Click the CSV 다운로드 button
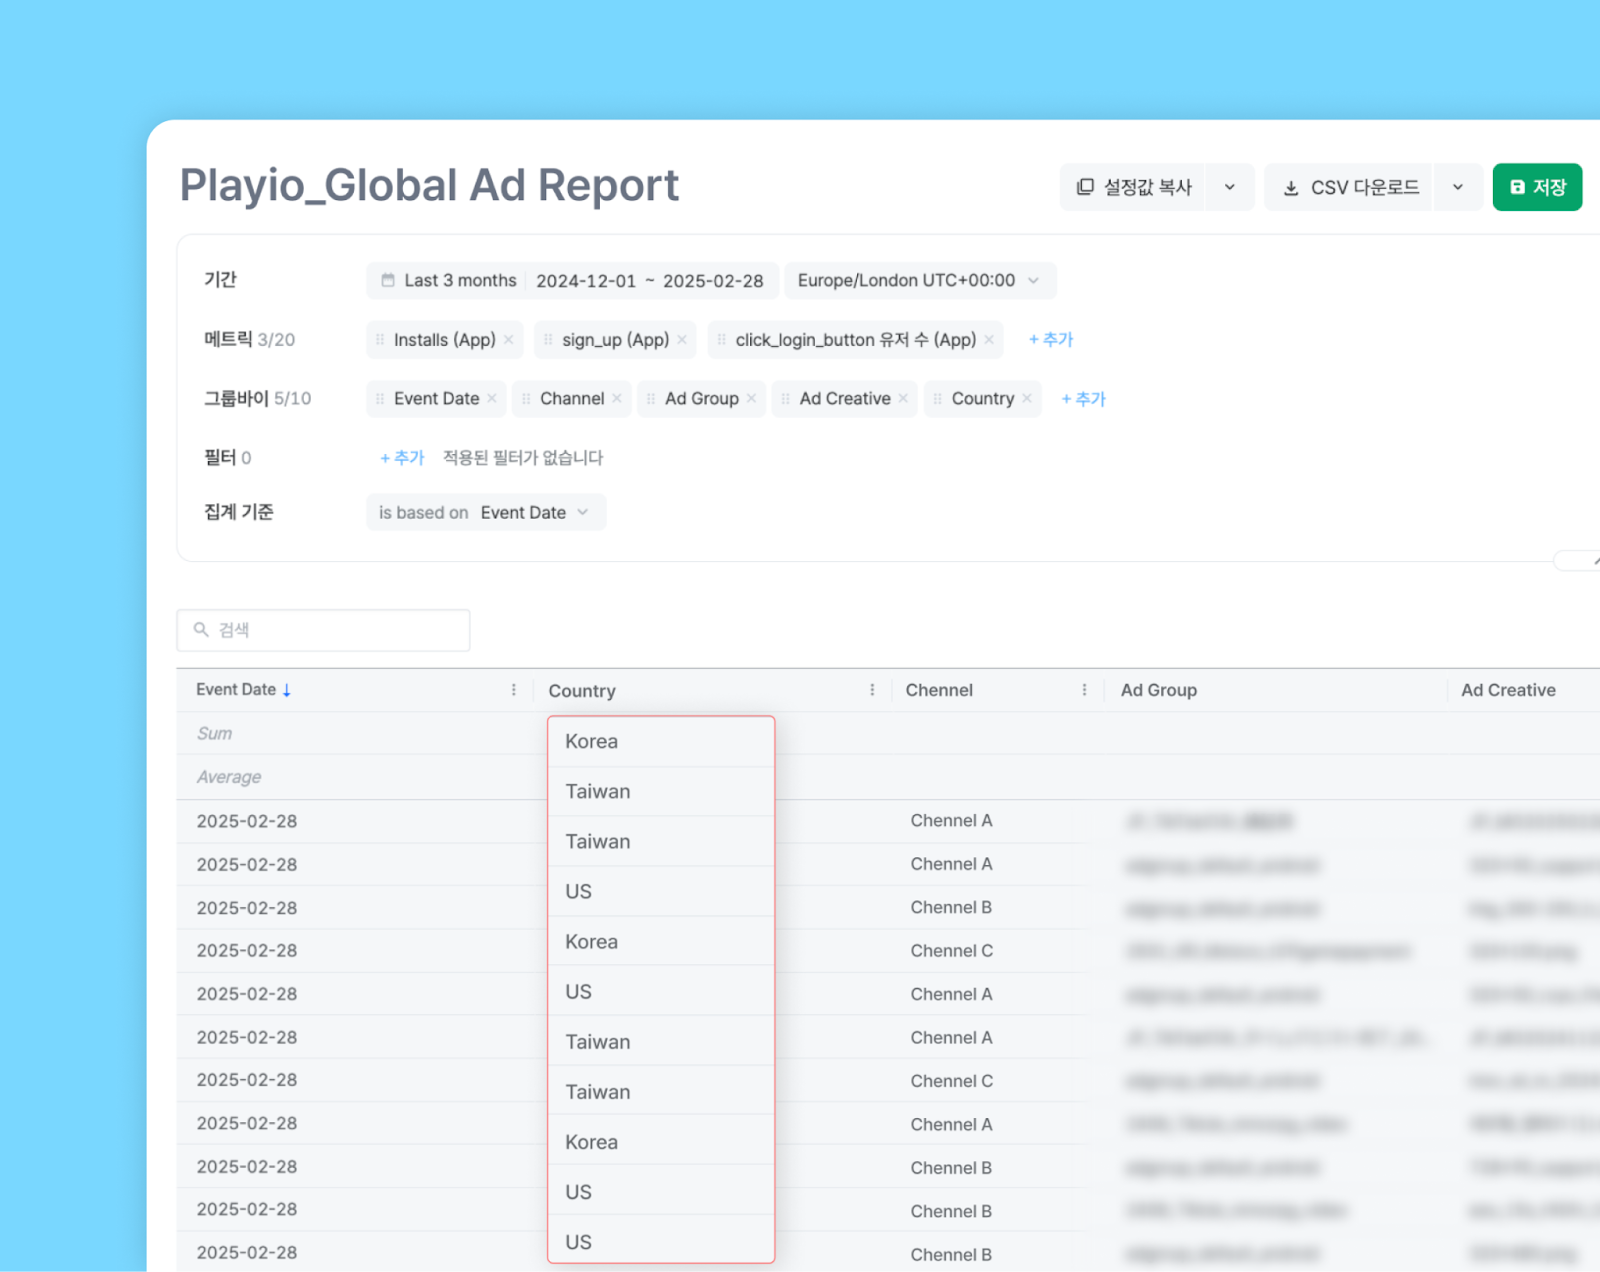1600x1272 pixels. (x=1351, y=187)
